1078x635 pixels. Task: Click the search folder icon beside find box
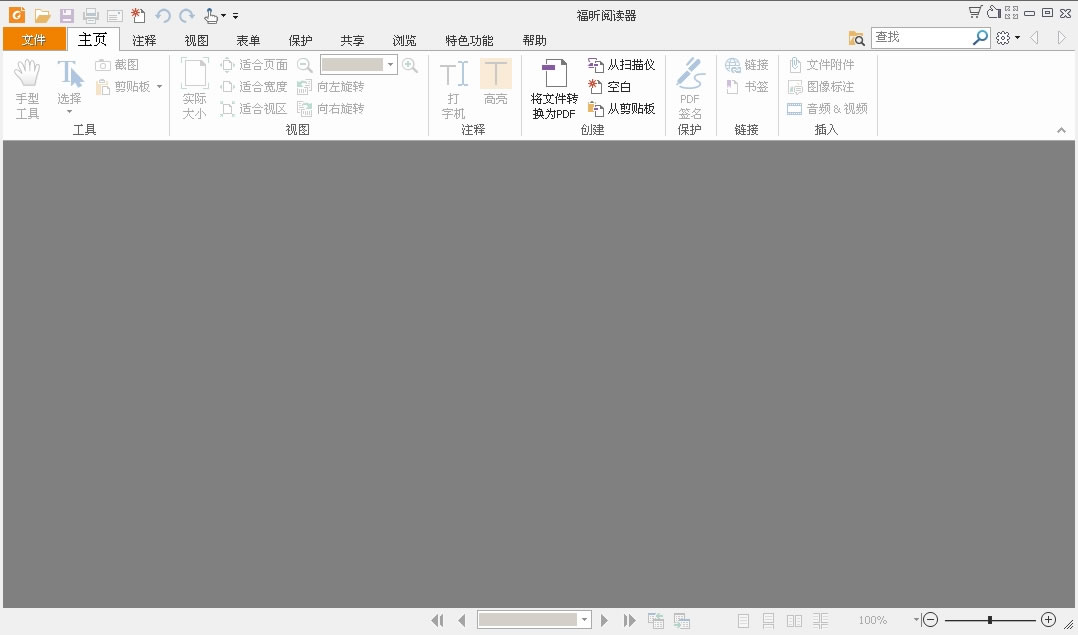[857, 38]
